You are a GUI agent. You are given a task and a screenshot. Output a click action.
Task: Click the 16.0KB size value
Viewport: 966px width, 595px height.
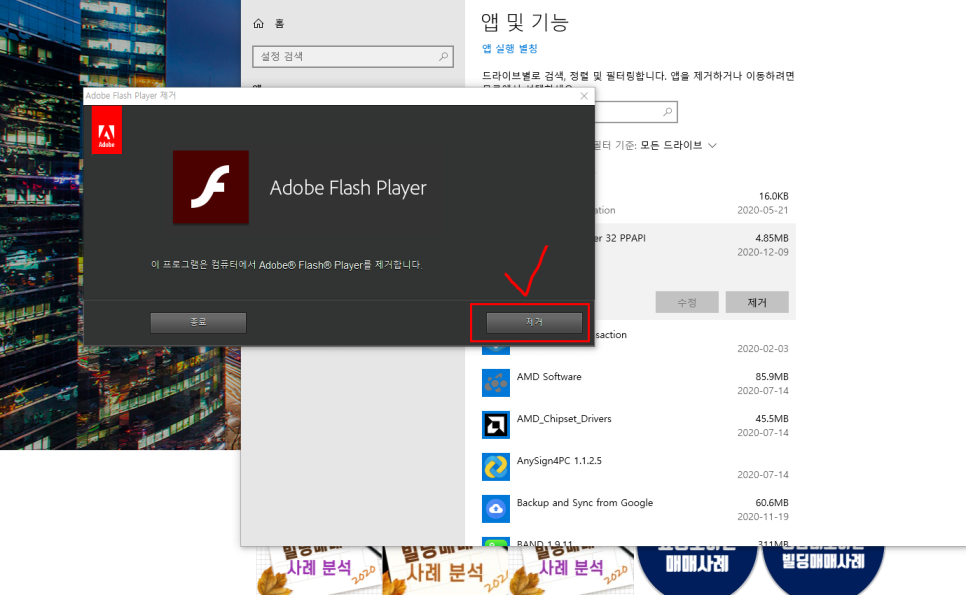point(773,196)
